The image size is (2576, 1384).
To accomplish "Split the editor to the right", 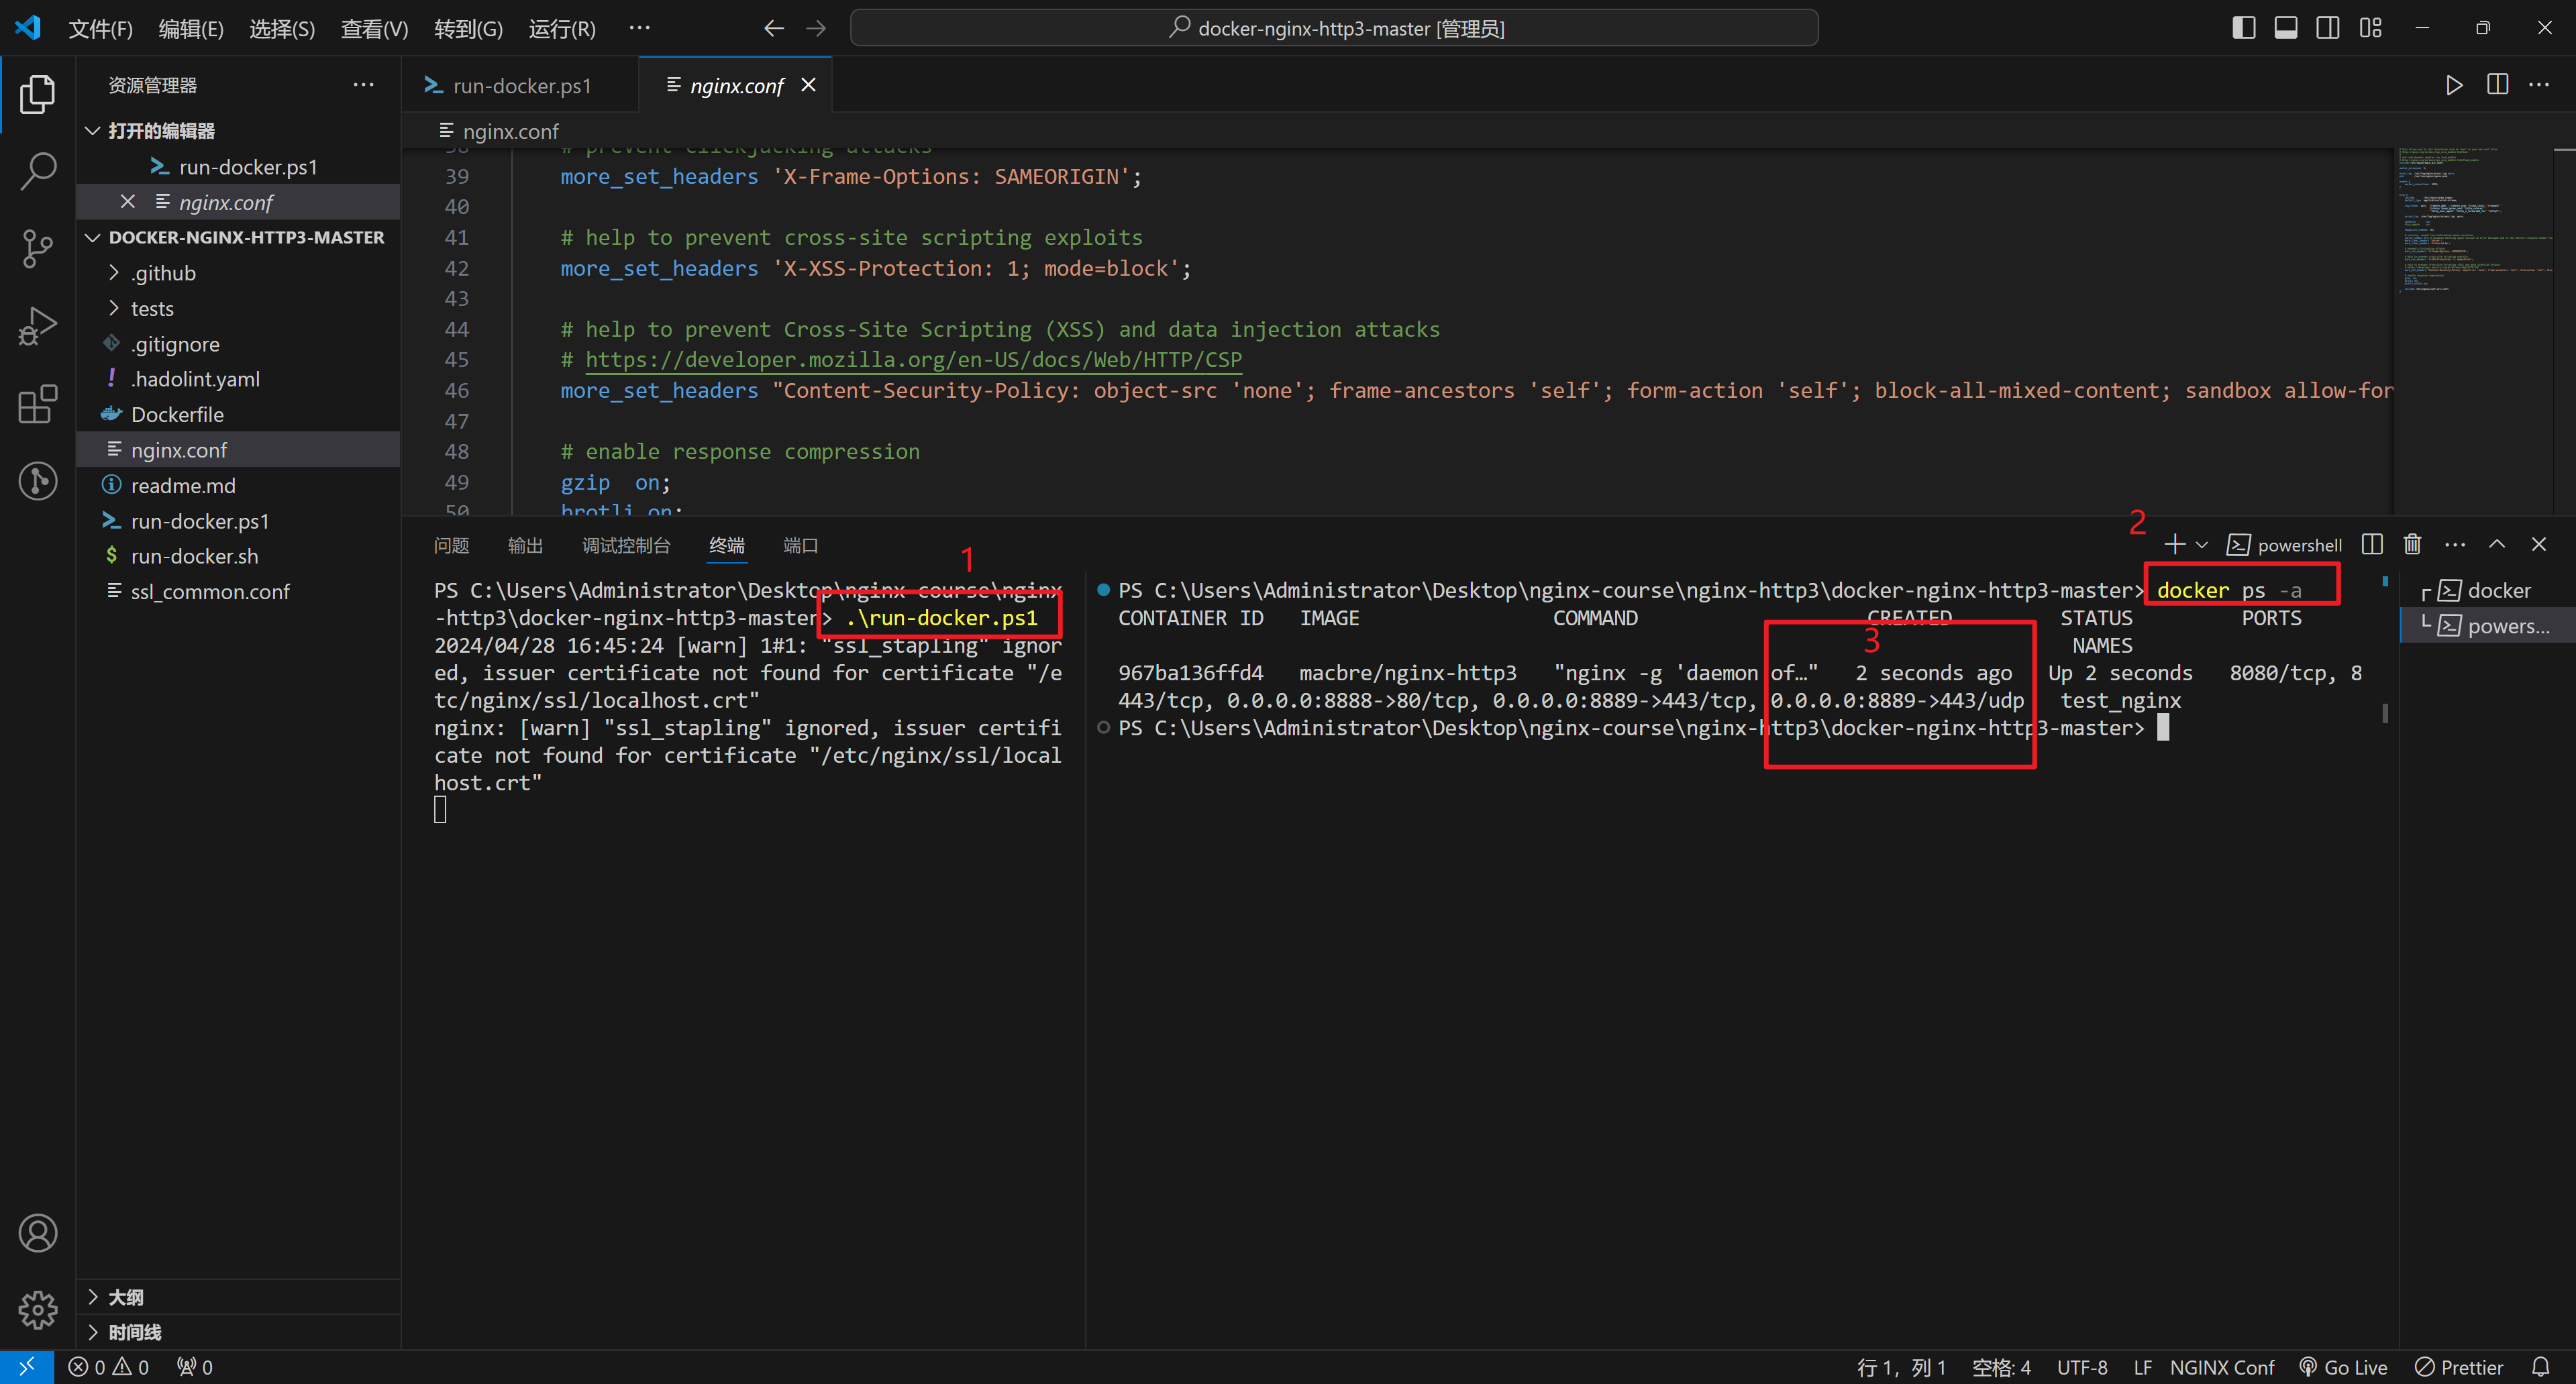I will tap(2497, 85).
